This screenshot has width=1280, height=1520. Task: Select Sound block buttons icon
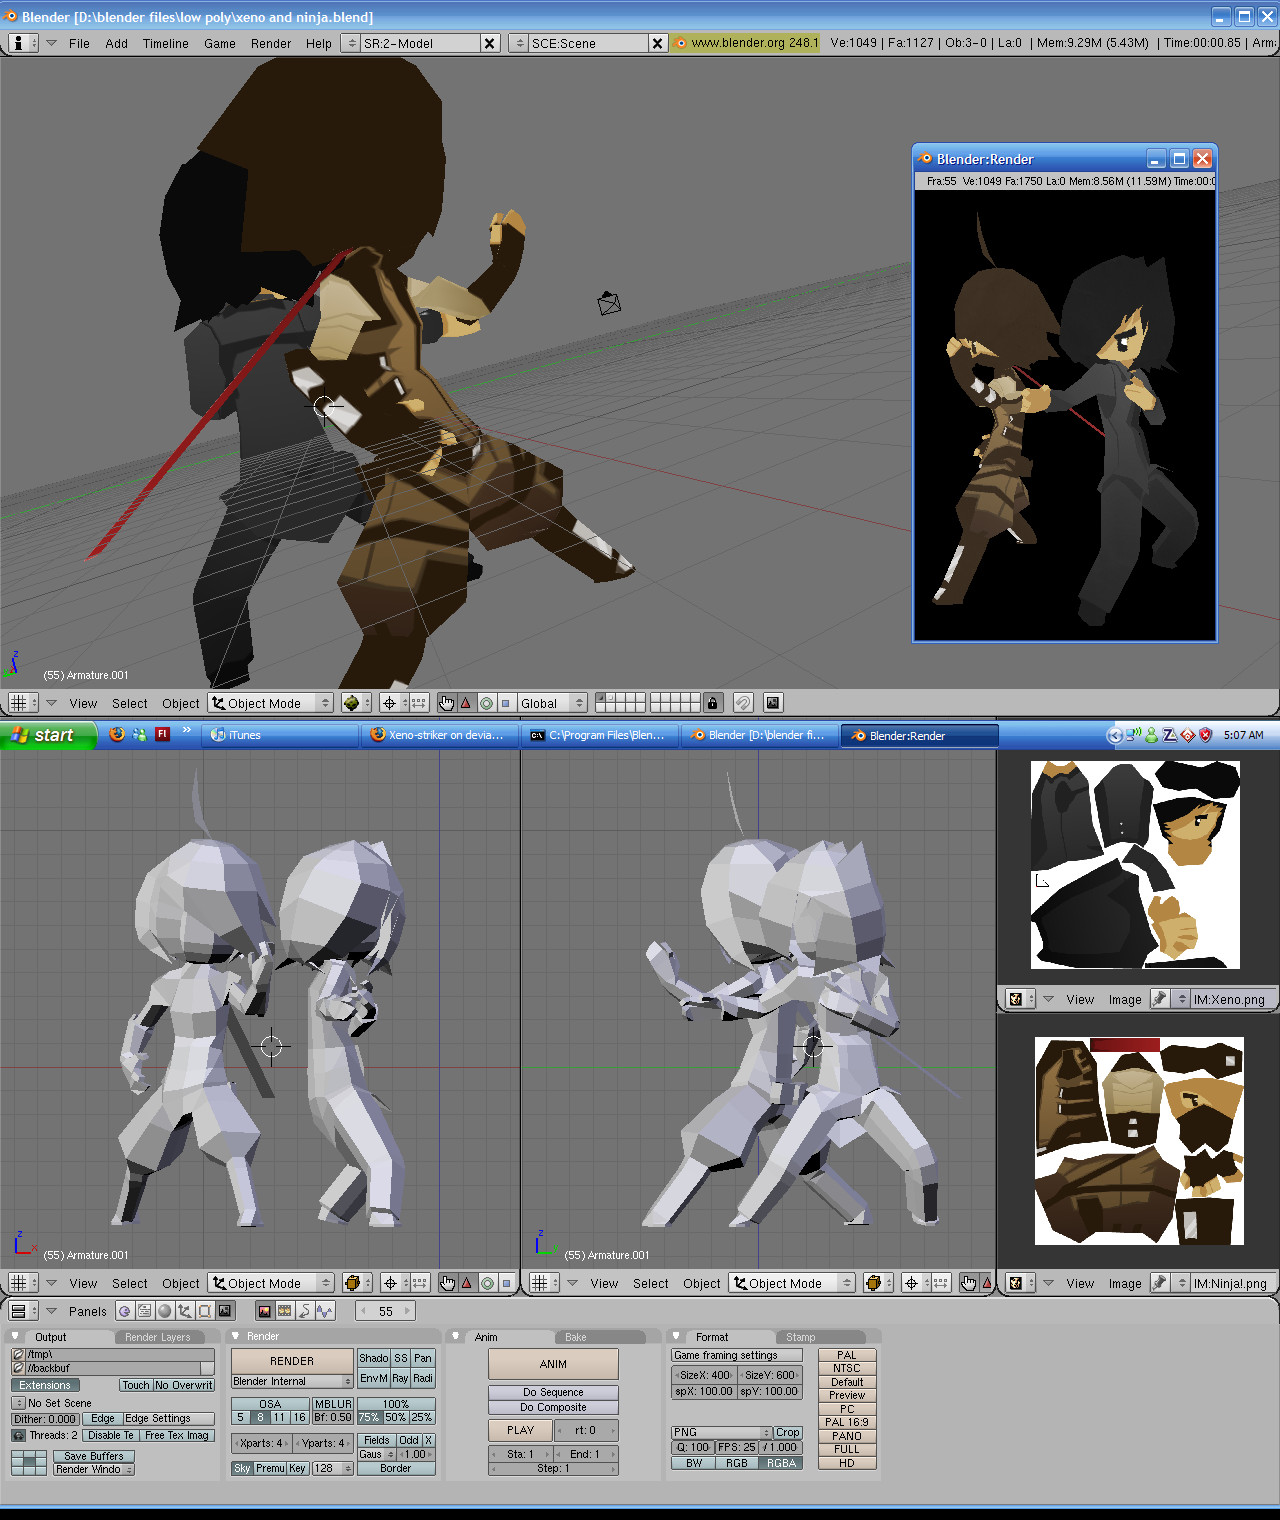click(x=325, y=1311)
